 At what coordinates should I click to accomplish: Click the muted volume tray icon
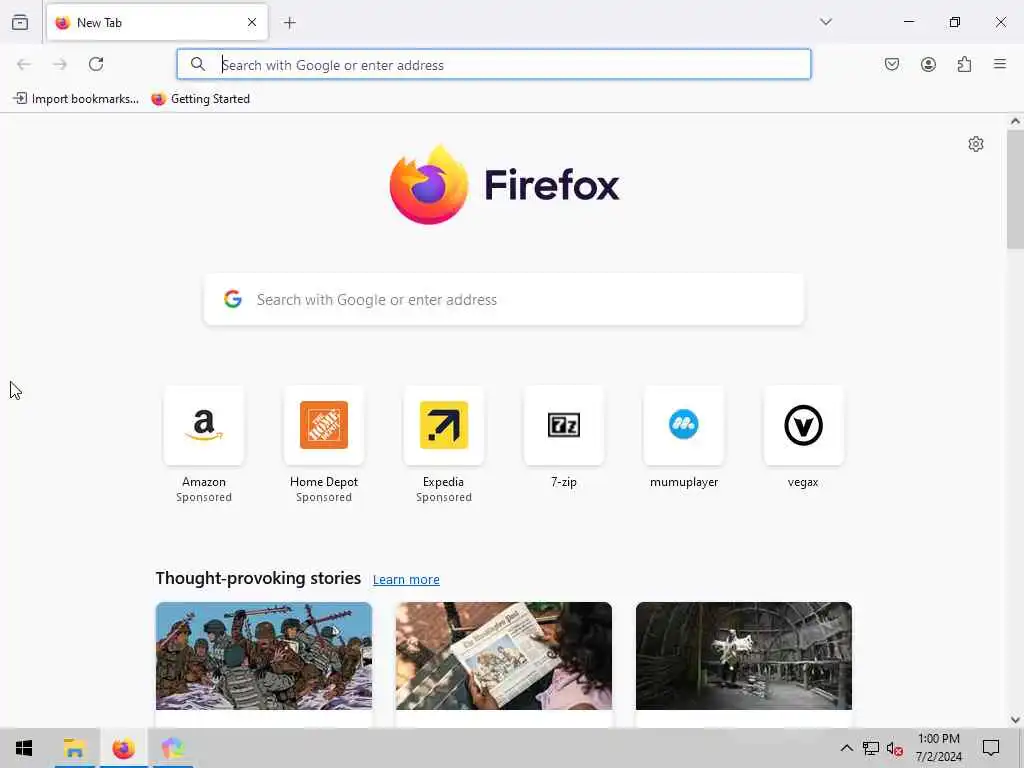click(895, 748)
